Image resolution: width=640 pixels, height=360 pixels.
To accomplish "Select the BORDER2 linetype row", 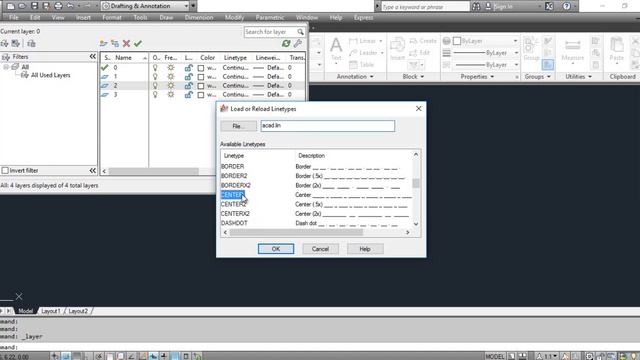I will (316, 176).
